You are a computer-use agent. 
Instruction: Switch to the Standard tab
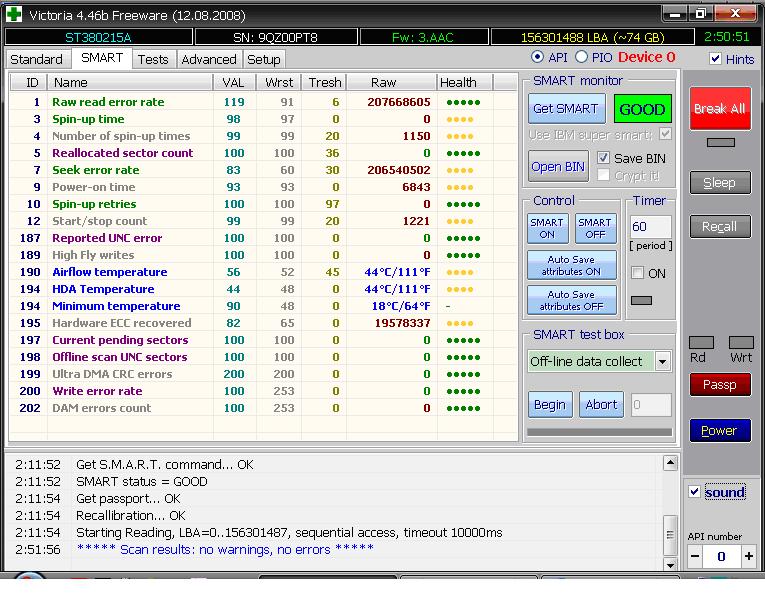tap(37, 60)
